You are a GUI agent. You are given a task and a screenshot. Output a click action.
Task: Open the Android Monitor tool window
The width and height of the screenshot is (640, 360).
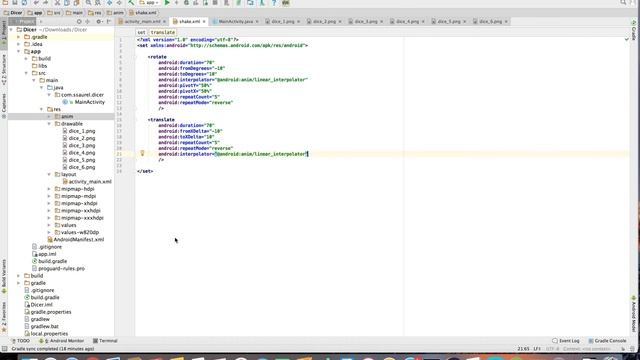pyautogui.click(x=62, y=341)
